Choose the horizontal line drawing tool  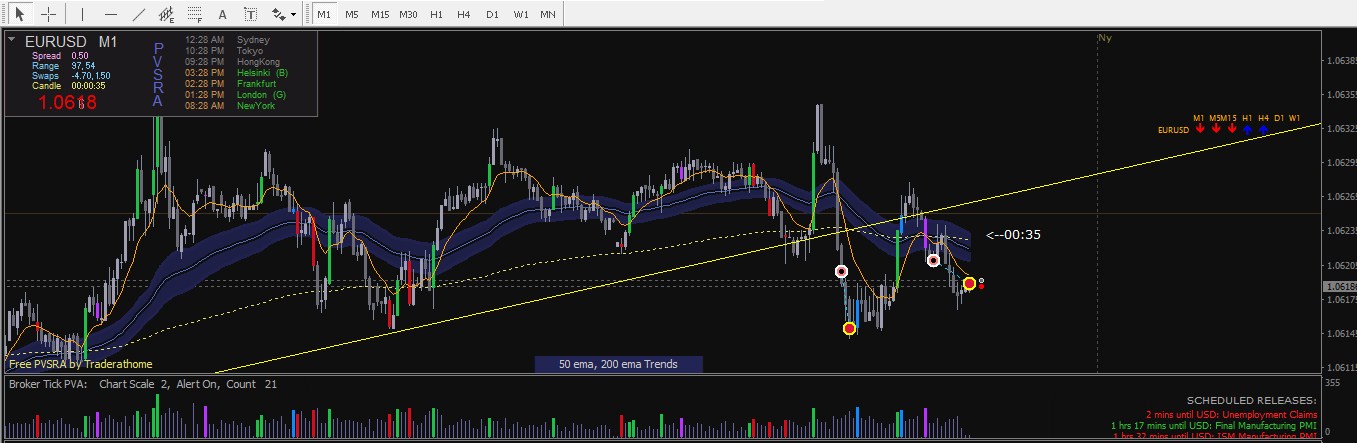(x=111, y=15)
